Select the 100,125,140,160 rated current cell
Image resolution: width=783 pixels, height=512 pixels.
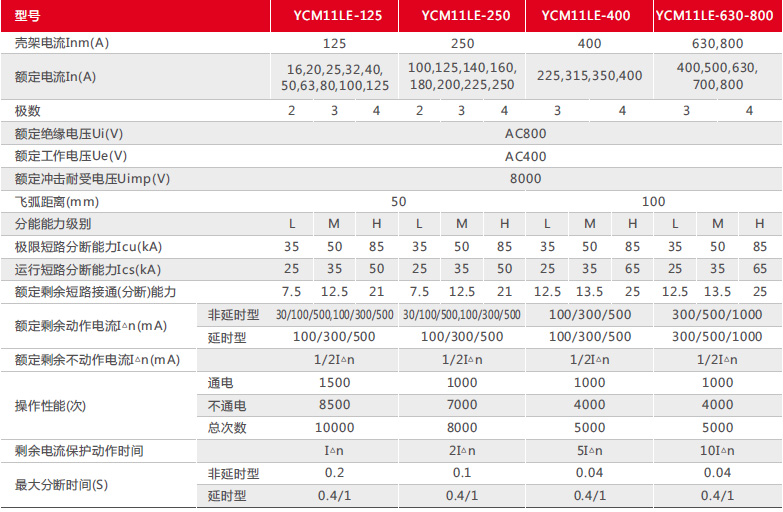(x=462, y=76)
